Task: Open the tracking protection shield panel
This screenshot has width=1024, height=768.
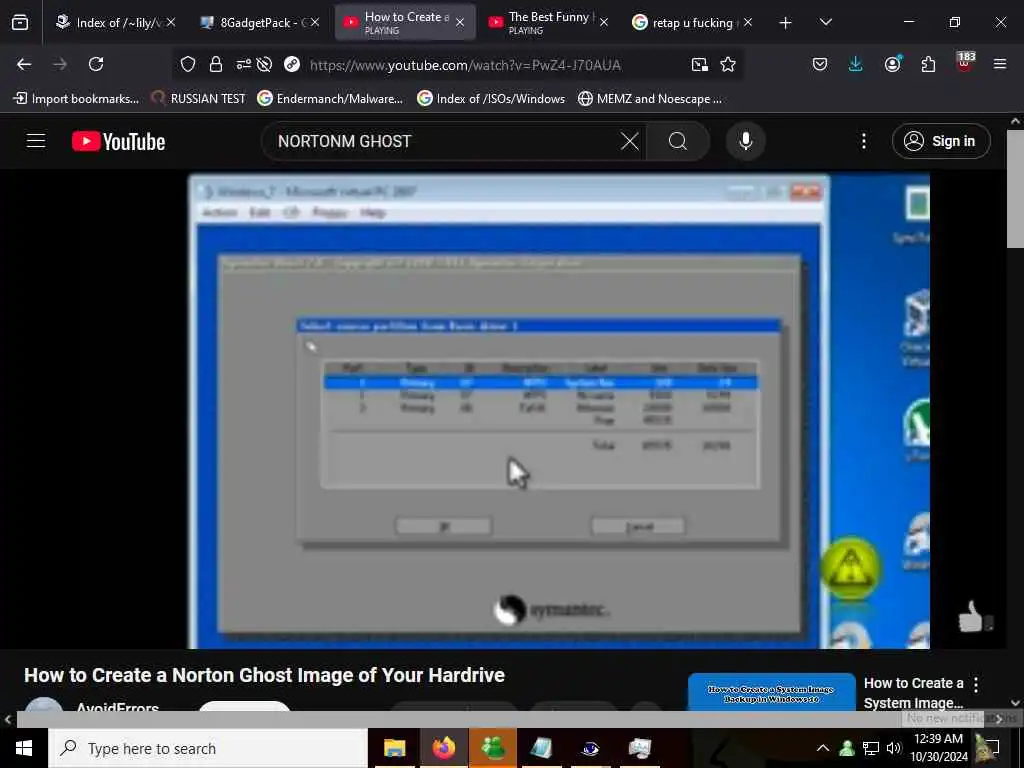Action: click(x=188, y=64)
